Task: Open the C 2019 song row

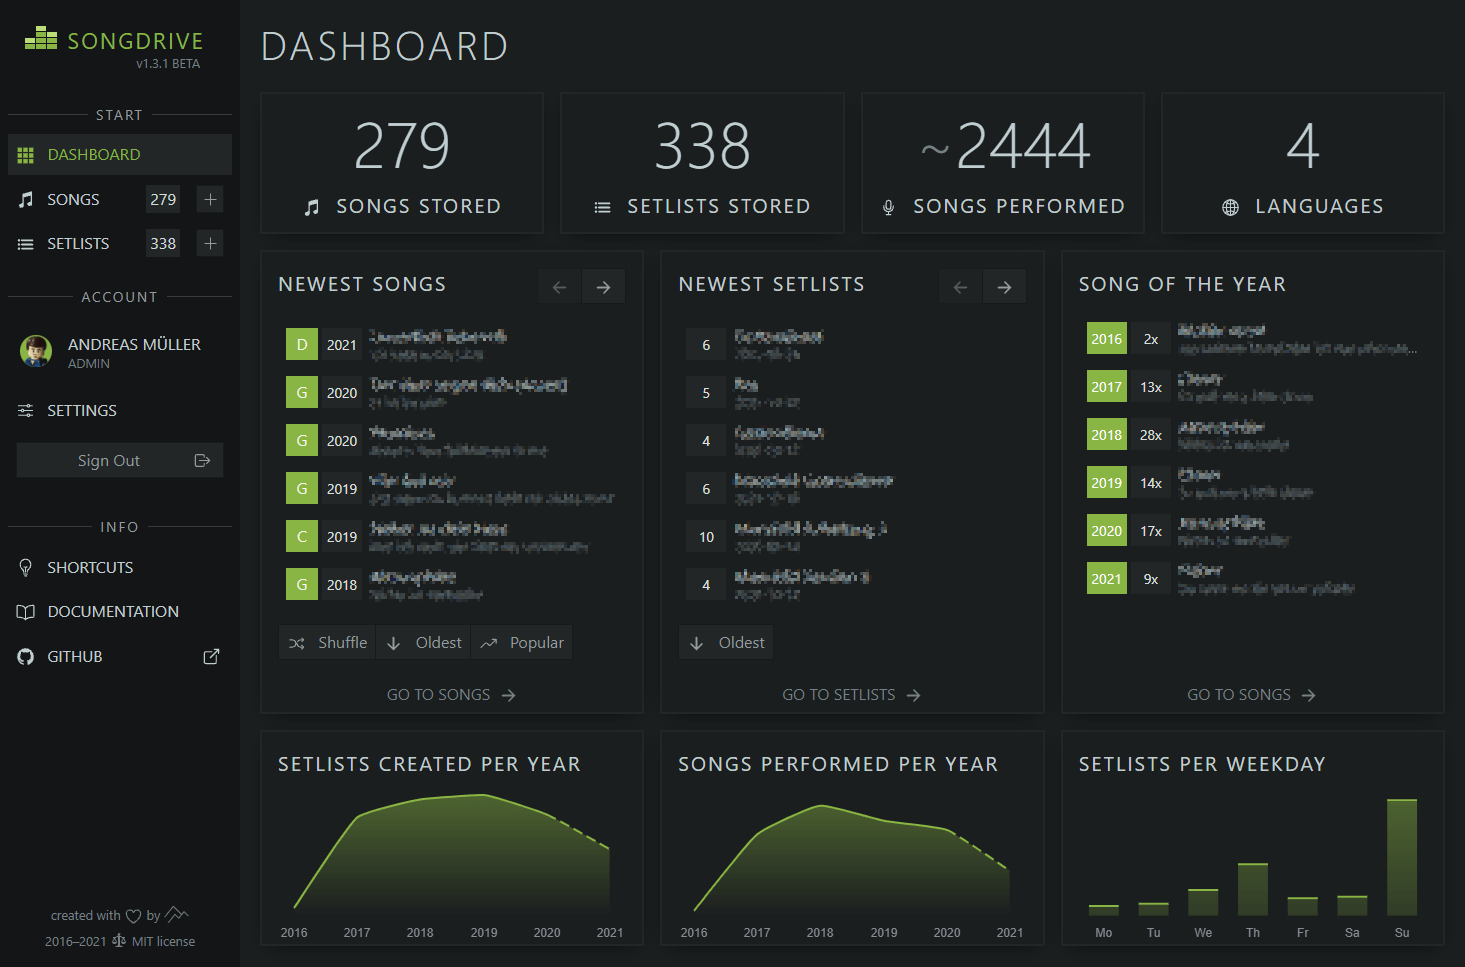Action: (451, 536)
